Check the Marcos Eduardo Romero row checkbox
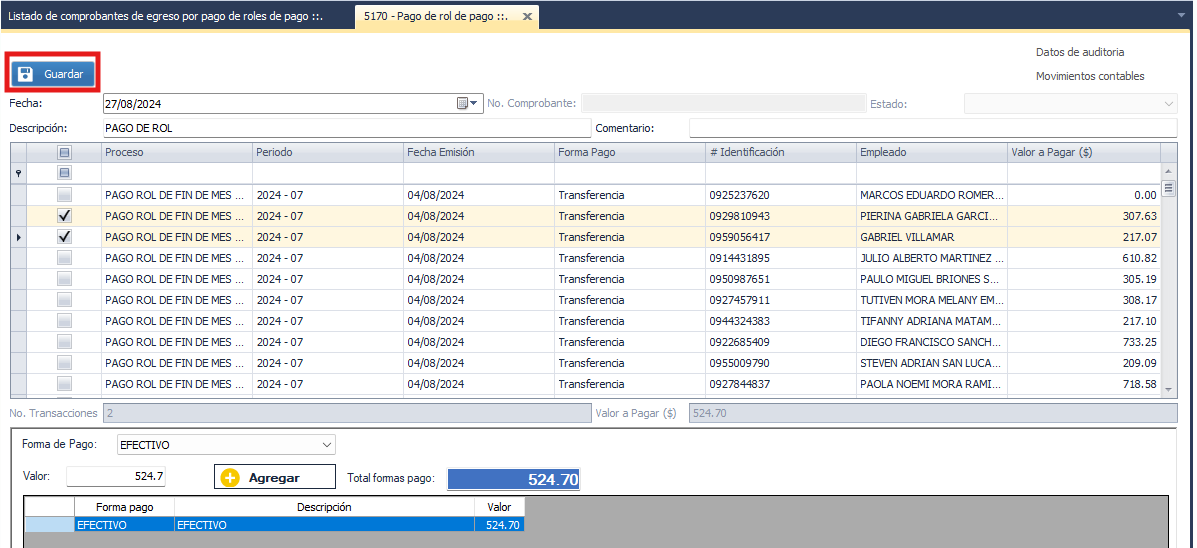The image size is (1197, 548). tap(65, 195)
